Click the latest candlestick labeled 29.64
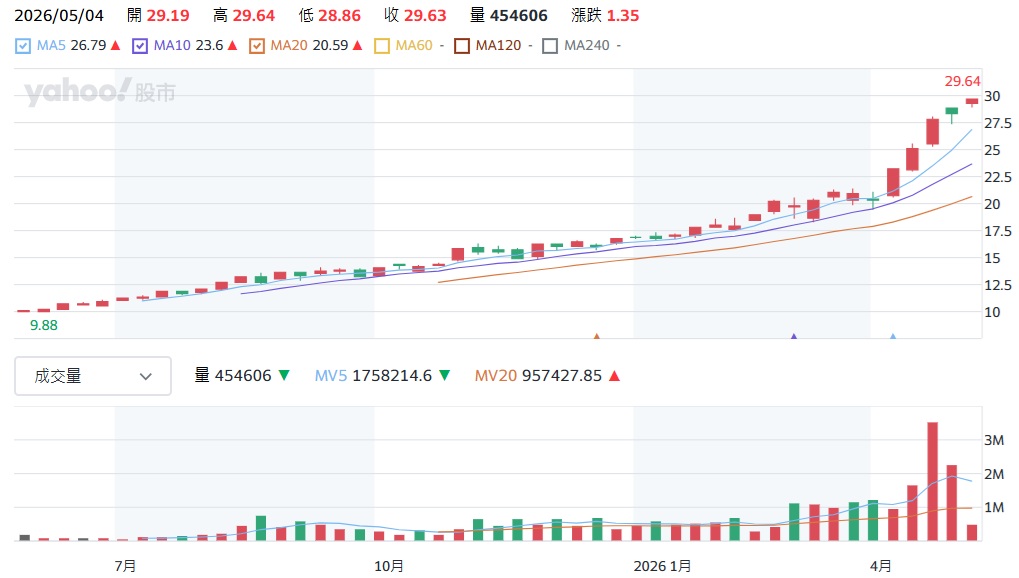 point(972,101)
